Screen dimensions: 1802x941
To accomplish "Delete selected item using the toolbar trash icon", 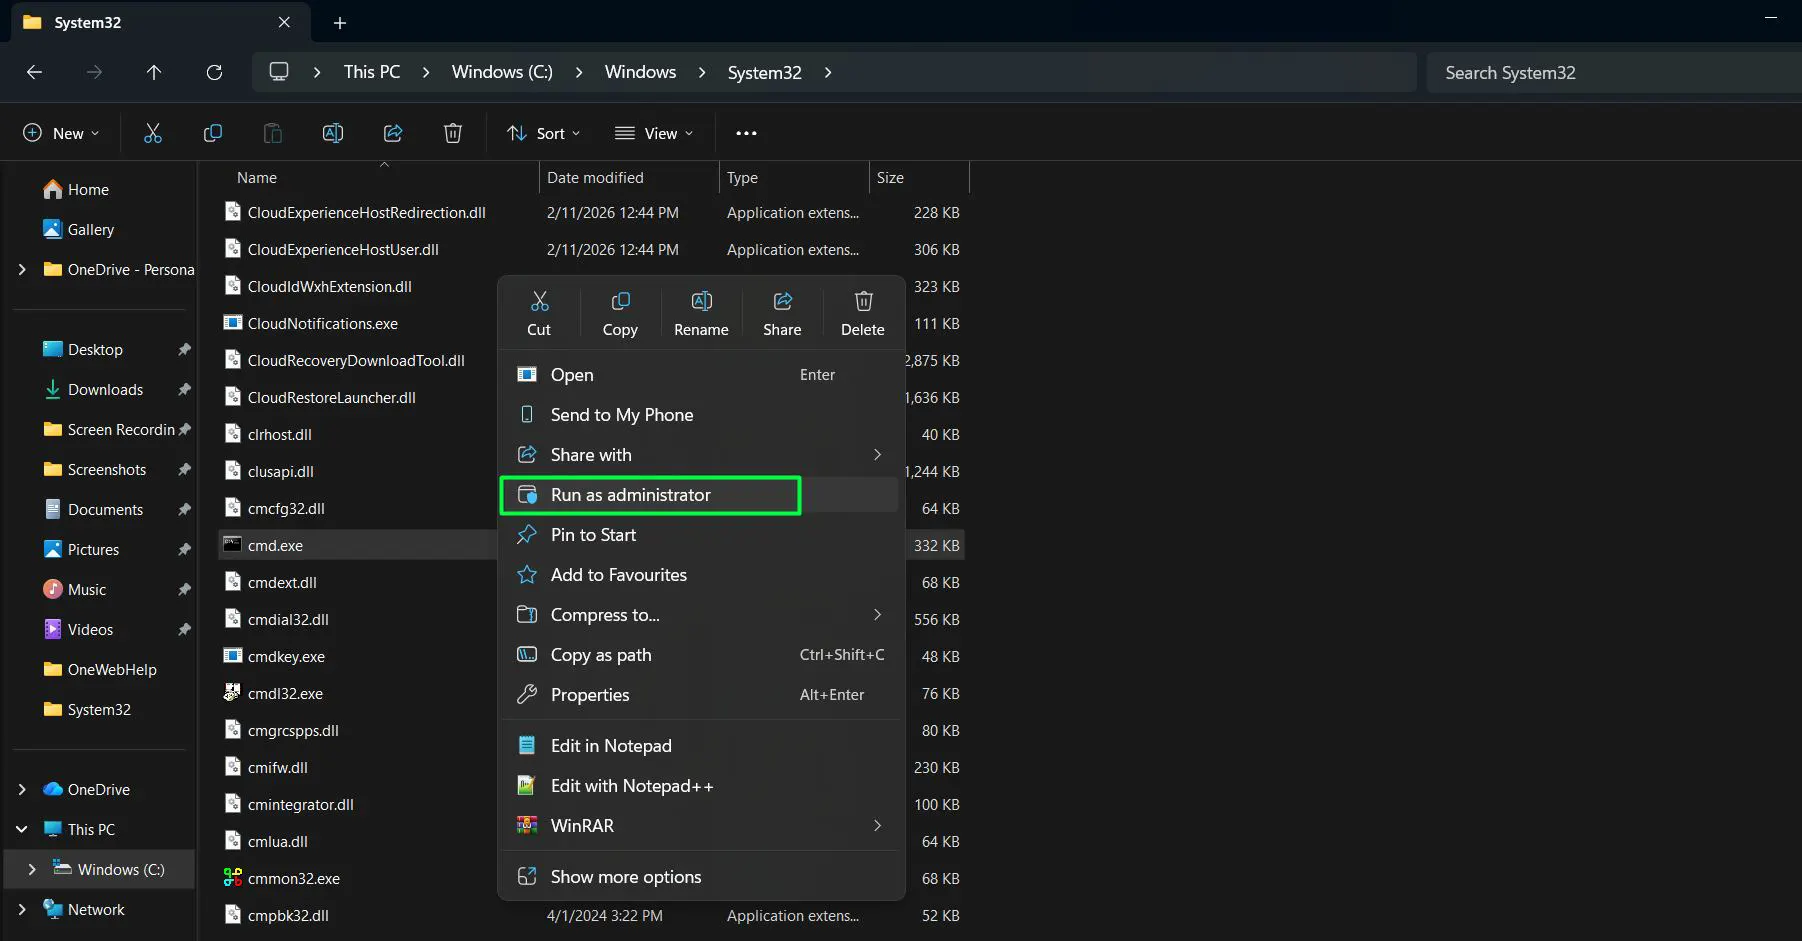I will pos(452,133).
